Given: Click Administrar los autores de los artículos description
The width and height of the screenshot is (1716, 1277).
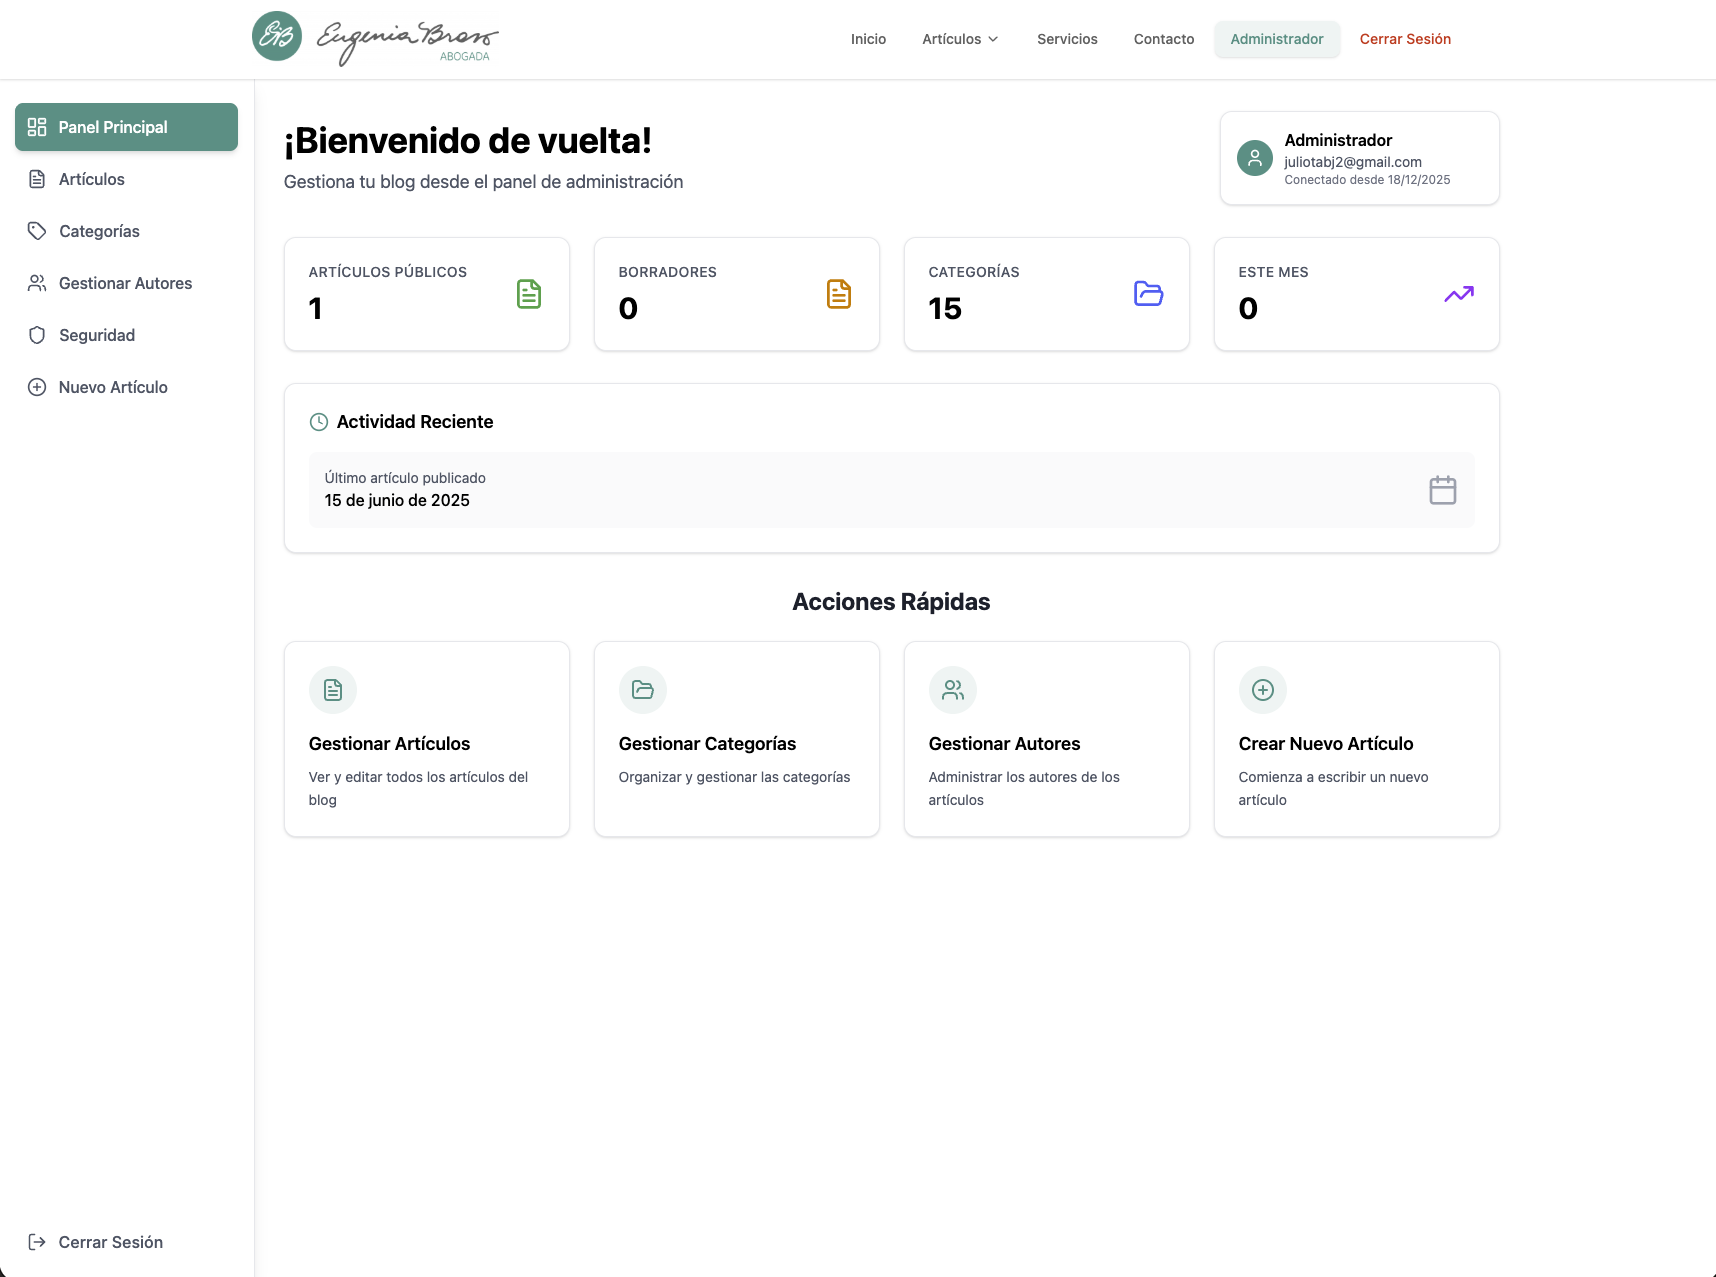Looking at the screenshot, I should (x=1024, y=788).
